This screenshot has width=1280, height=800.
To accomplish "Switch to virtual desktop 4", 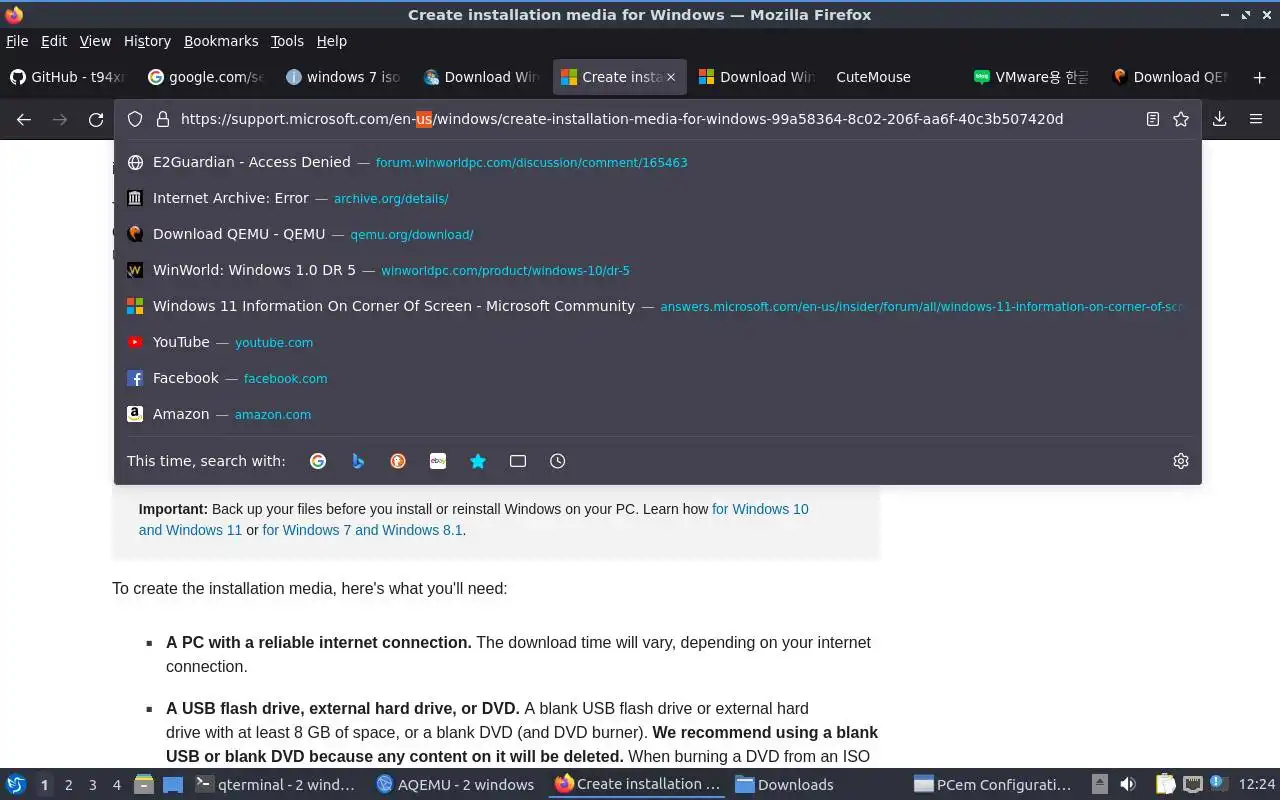I will [x=116, y=785].
